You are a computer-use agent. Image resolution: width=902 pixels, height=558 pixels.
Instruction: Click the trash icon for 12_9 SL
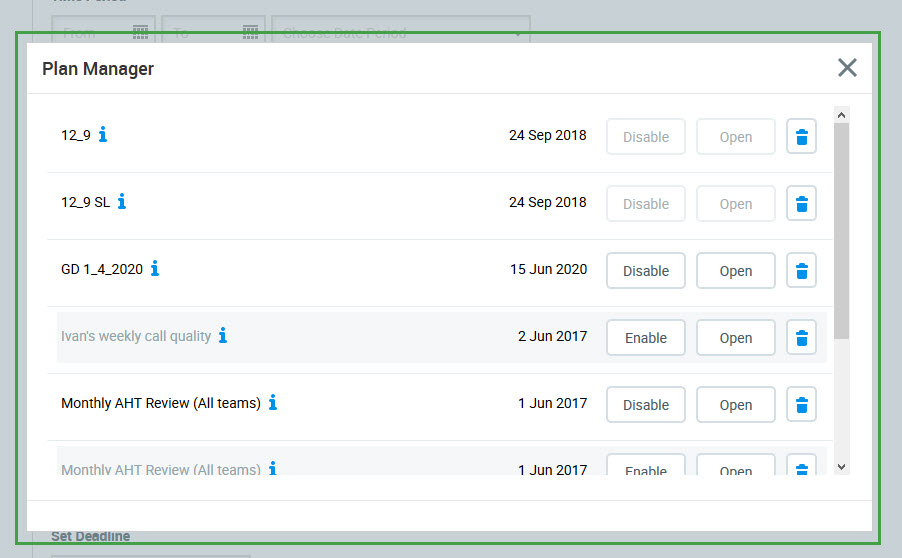point(801,204)
